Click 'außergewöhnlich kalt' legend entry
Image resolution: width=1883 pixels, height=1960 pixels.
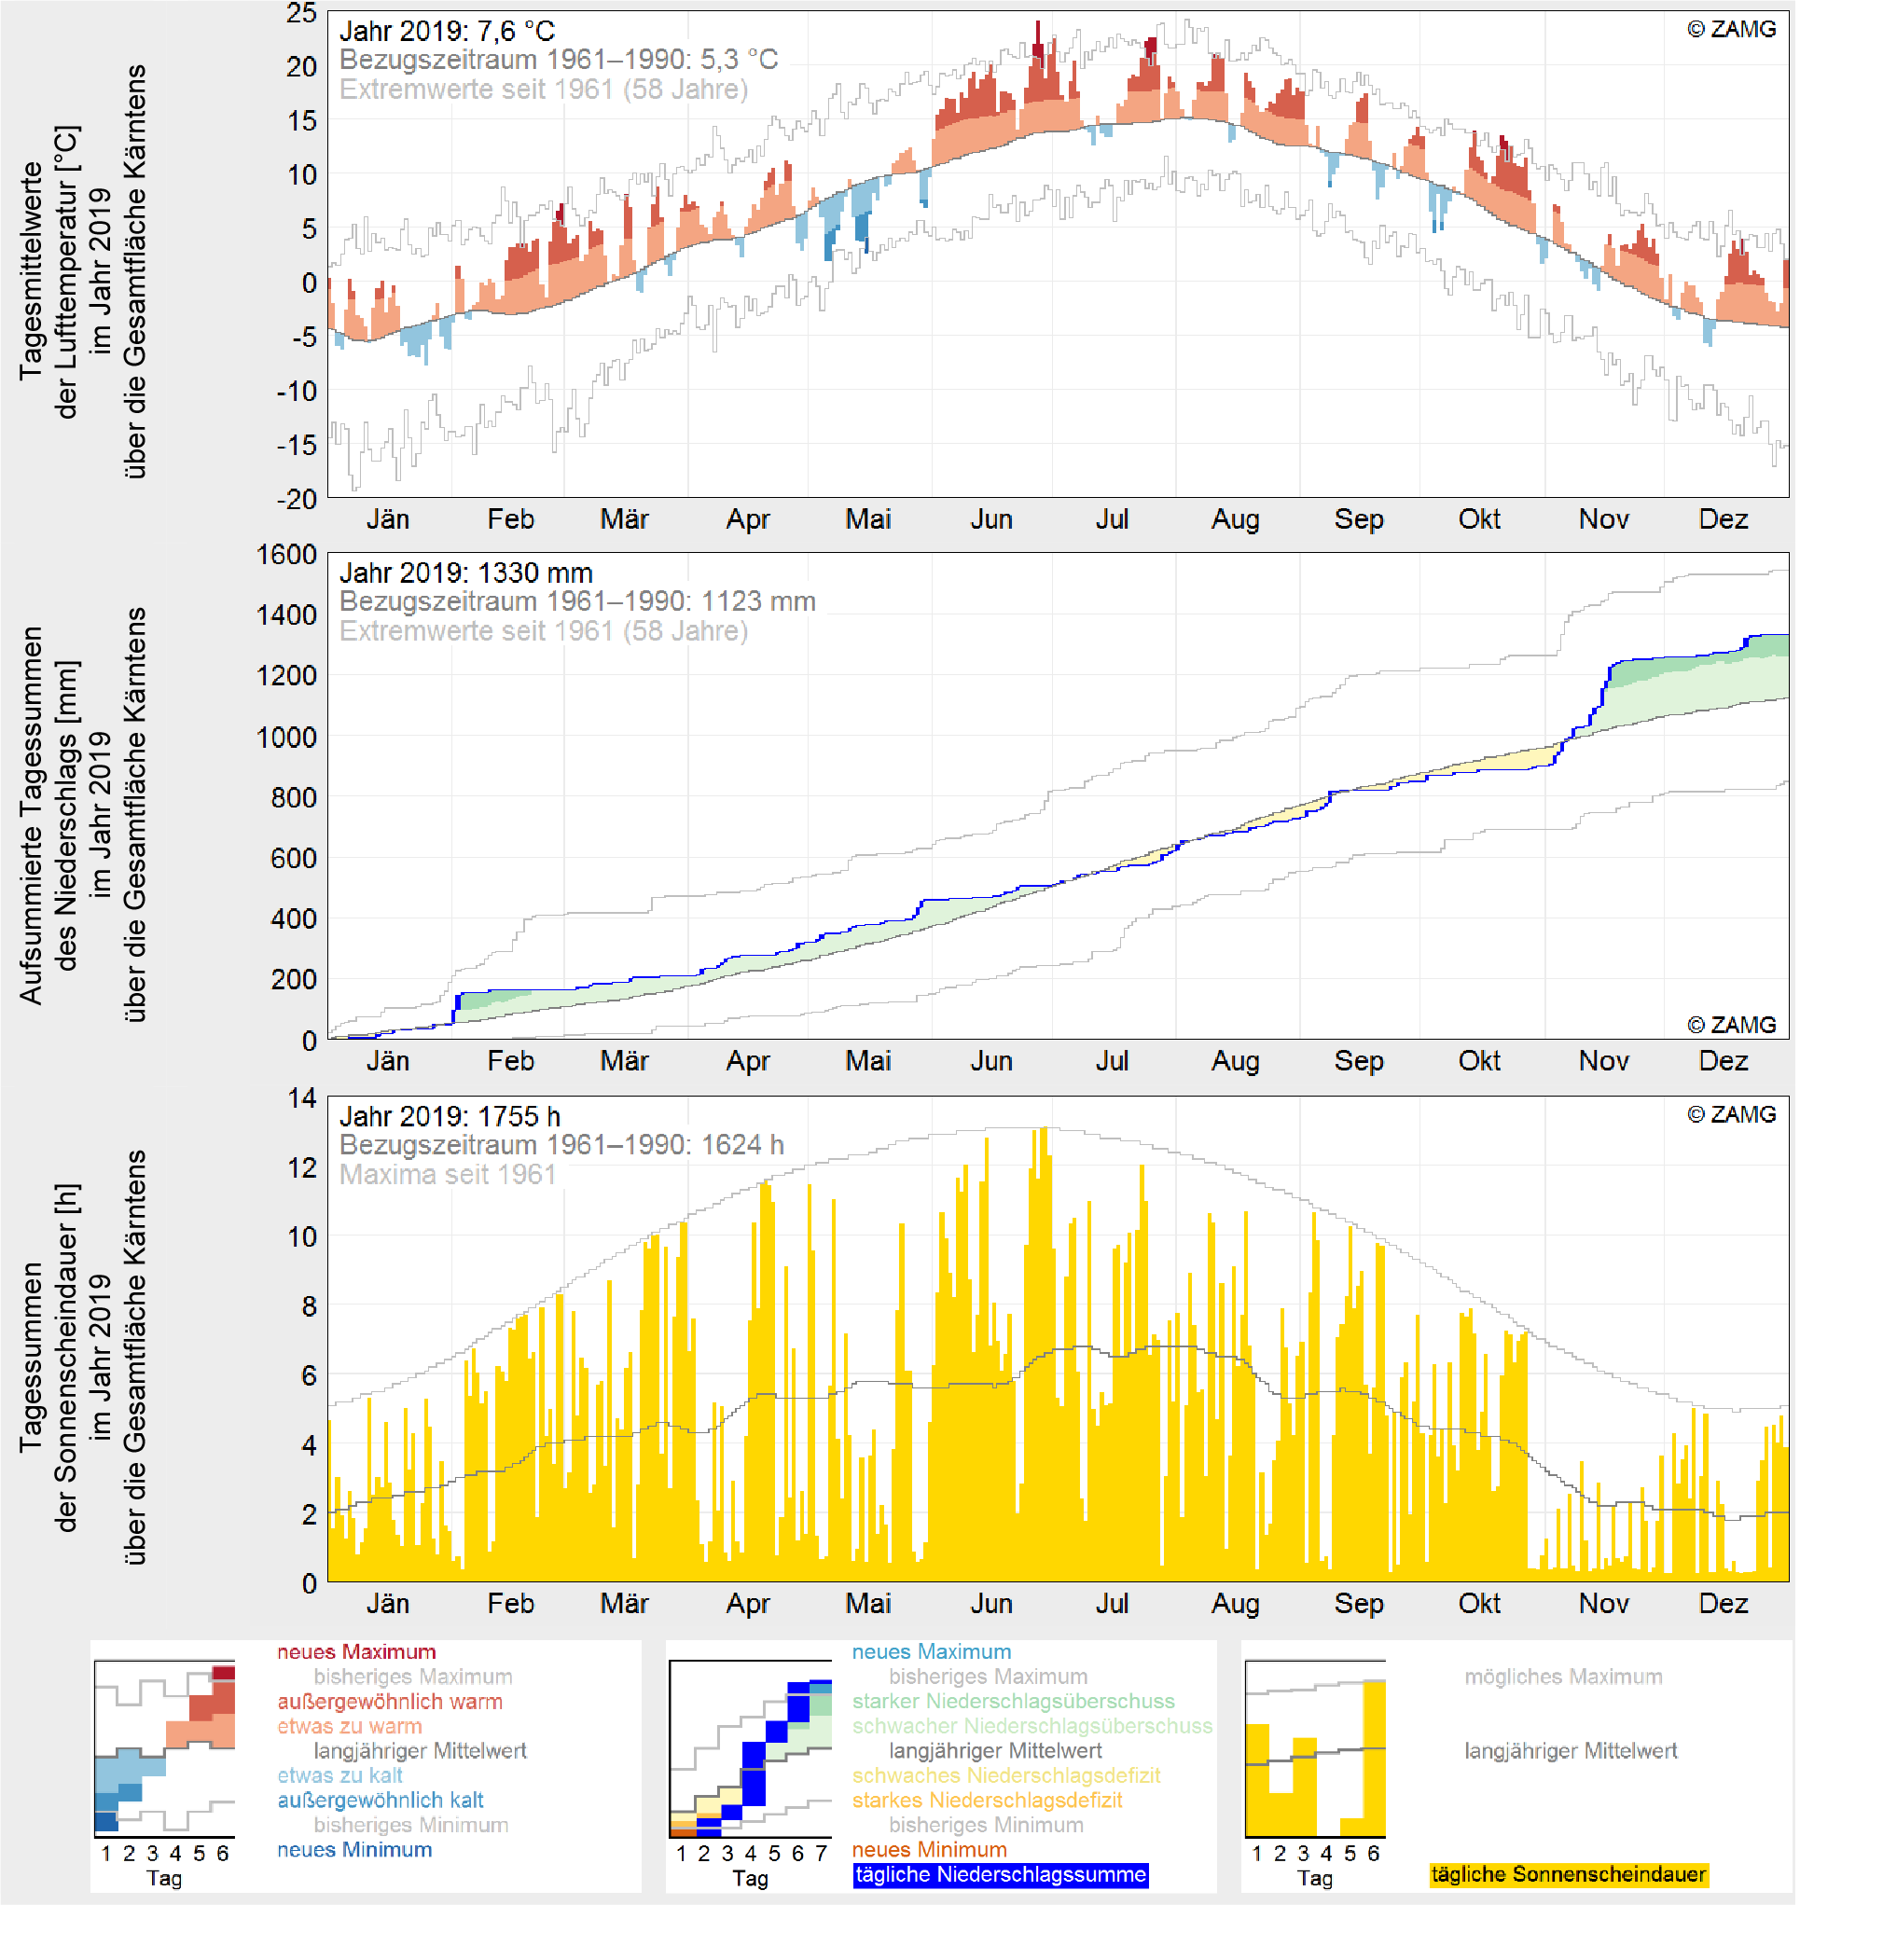coord(380,1801)
